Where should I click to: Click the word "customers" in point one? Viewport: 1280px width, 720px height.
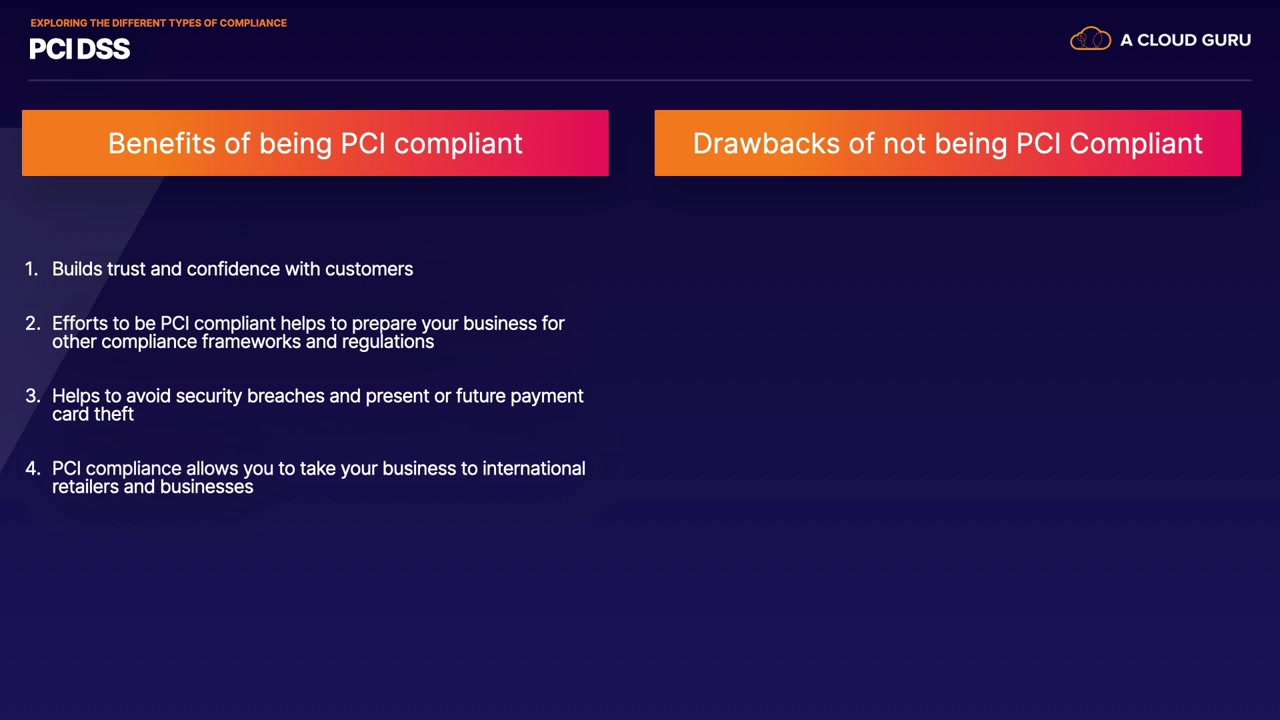tap(368, 269)
